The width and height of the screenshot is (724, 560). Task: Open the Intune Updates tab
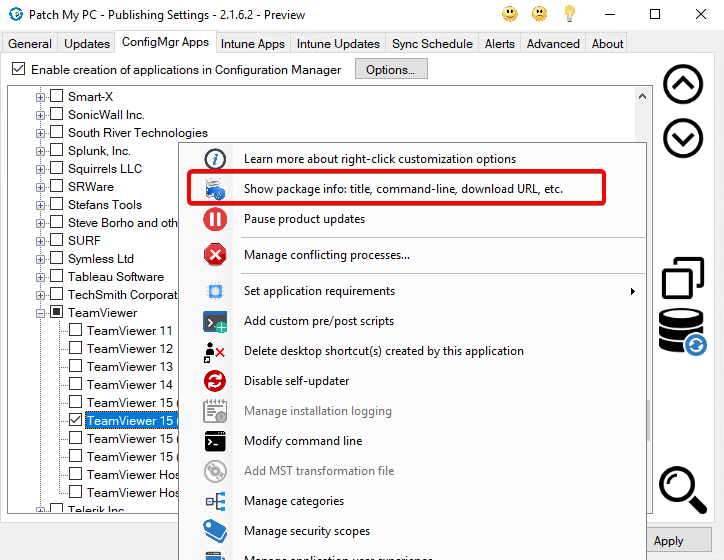(338, 44)
